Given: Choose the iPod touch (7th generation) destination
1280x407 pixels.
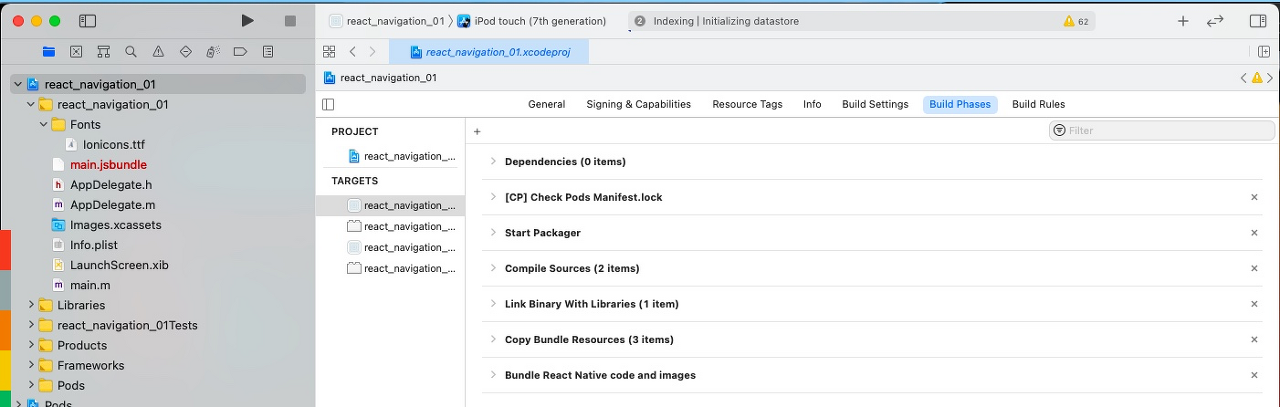Looking at the screenshot, I should point(532,21).
